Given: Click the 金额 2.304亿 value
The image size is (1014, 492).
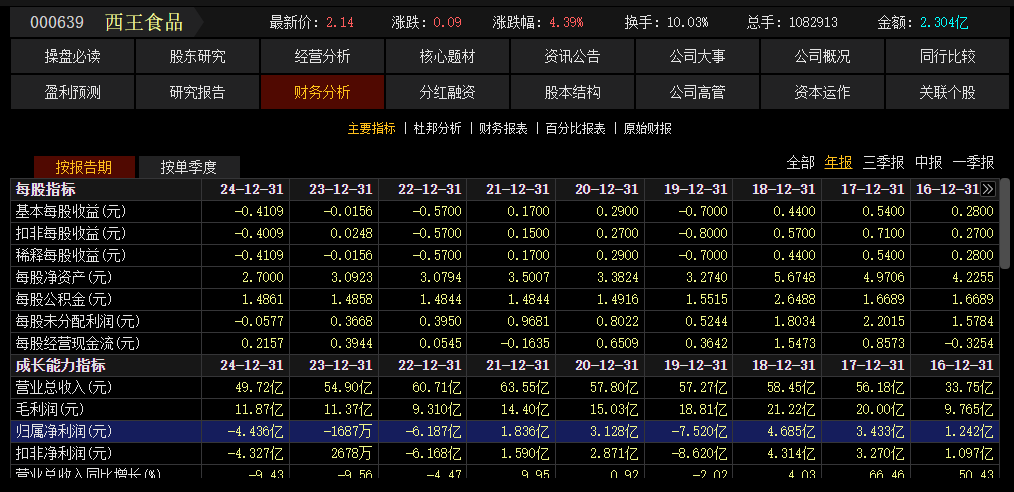Looking at the screenshot, I should point(944,23).
